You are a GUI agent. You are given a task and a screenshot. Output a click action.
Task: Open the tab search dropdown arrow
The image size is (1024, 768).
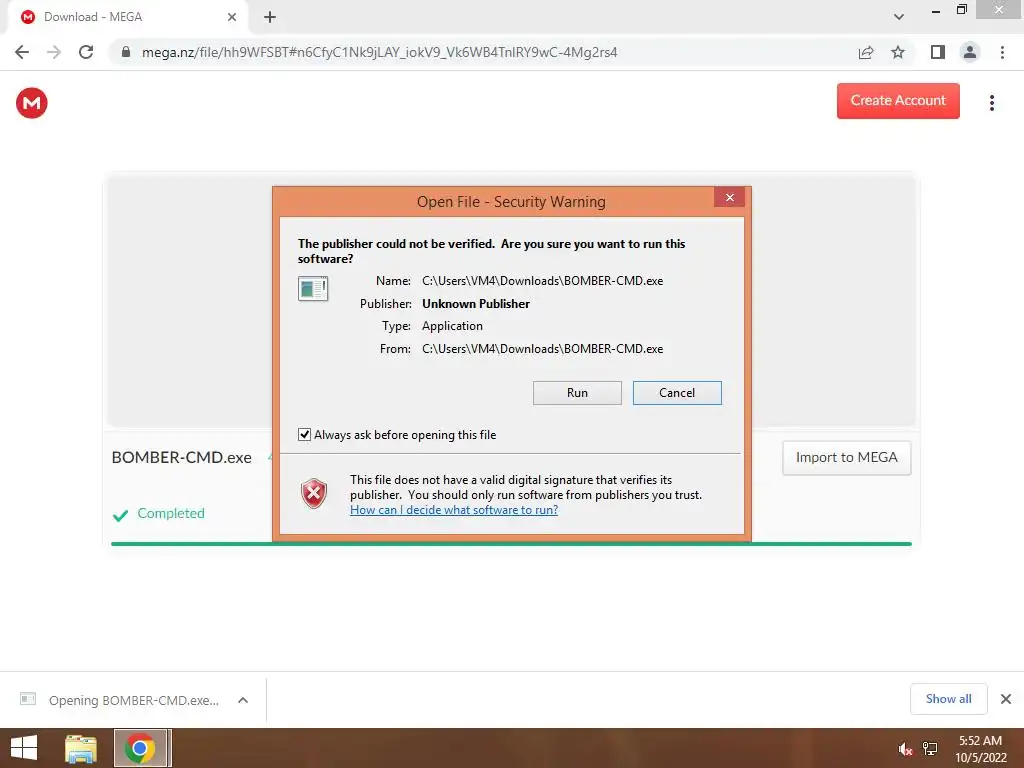point(899,17)
